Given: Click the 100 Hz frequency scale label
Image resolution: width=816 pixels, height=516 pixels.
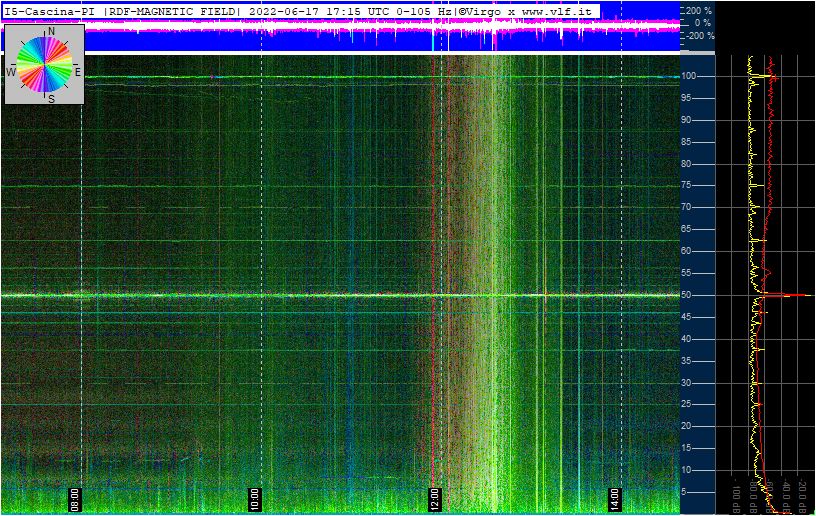Looking at the screenshot, I should tap(689, 77).
